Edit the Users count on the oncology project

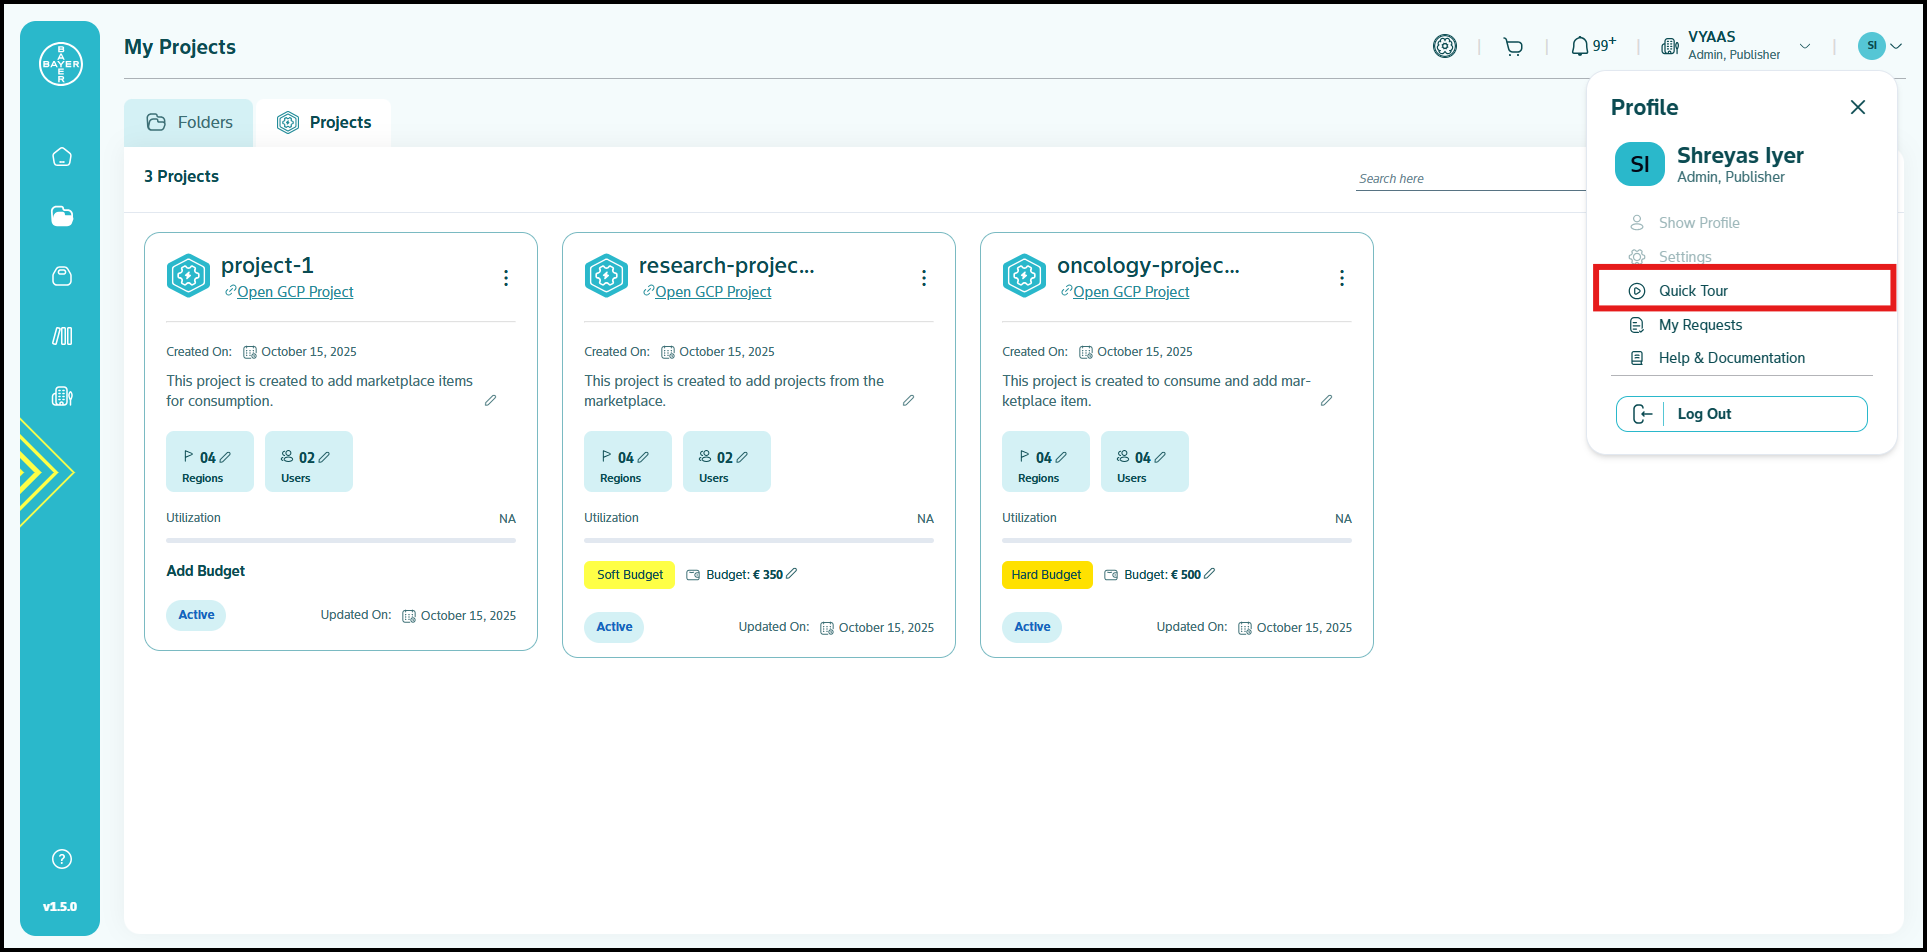[1160, 457]
